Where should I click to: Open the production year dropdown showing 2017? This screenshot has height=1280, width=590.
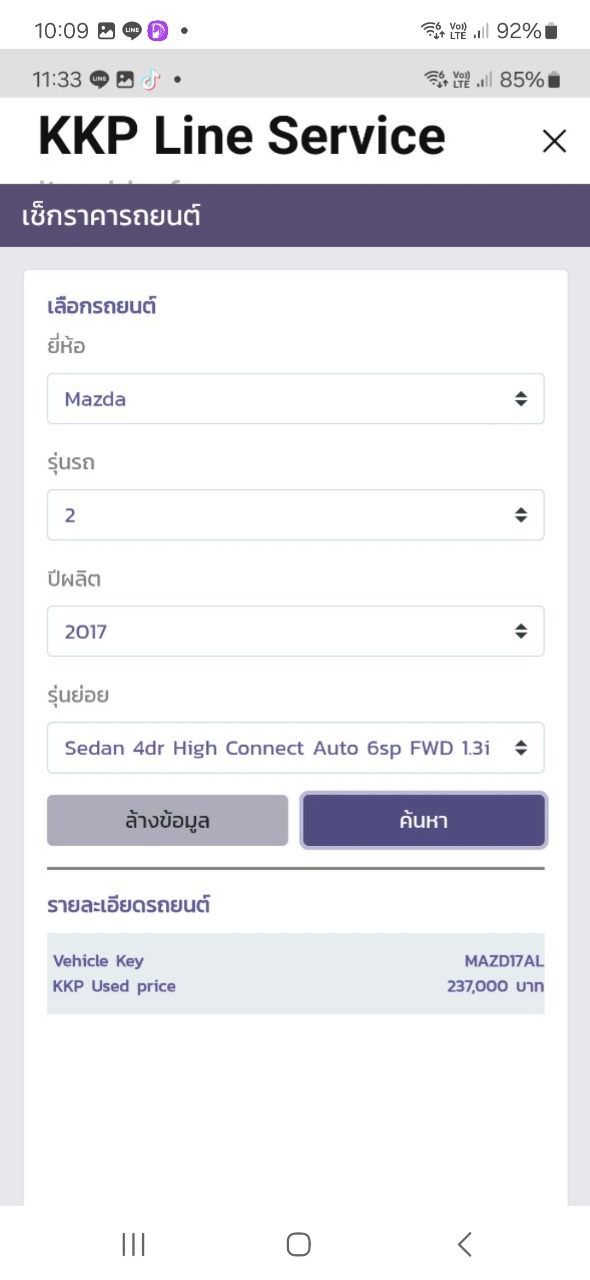296,631
